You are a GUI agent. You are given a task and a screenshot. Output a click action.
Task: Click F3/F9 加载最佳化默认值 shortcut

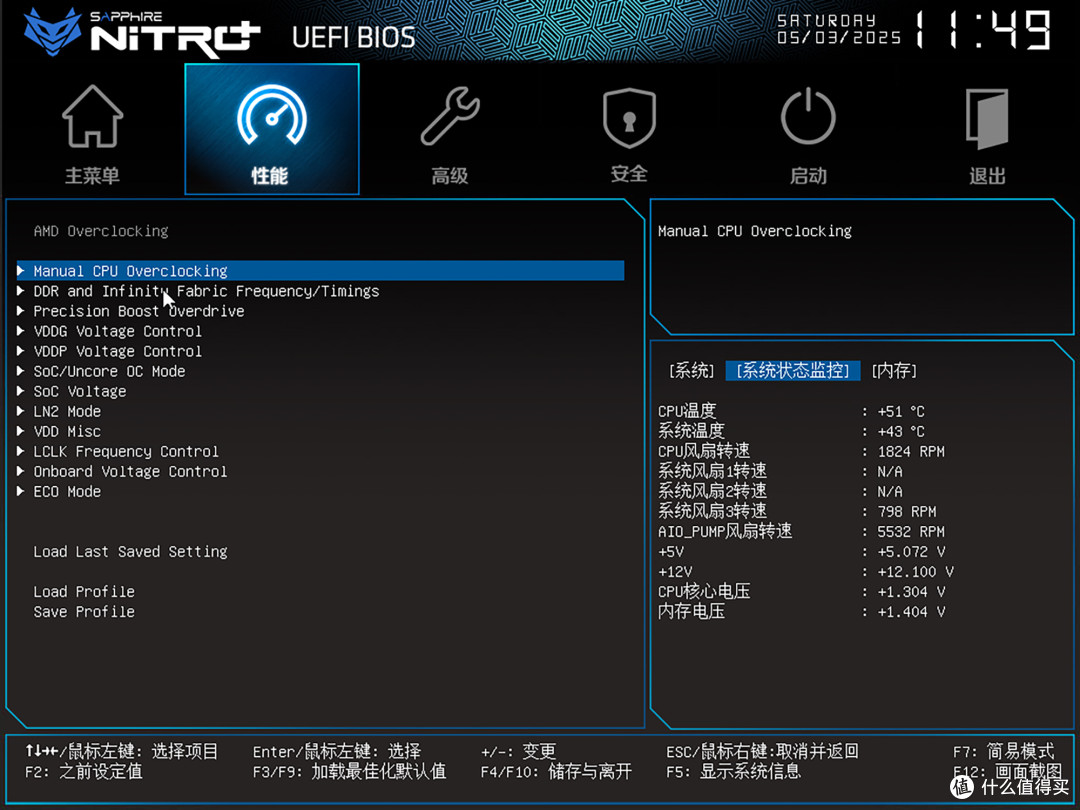pyautogui.click(x=349, y=771)
